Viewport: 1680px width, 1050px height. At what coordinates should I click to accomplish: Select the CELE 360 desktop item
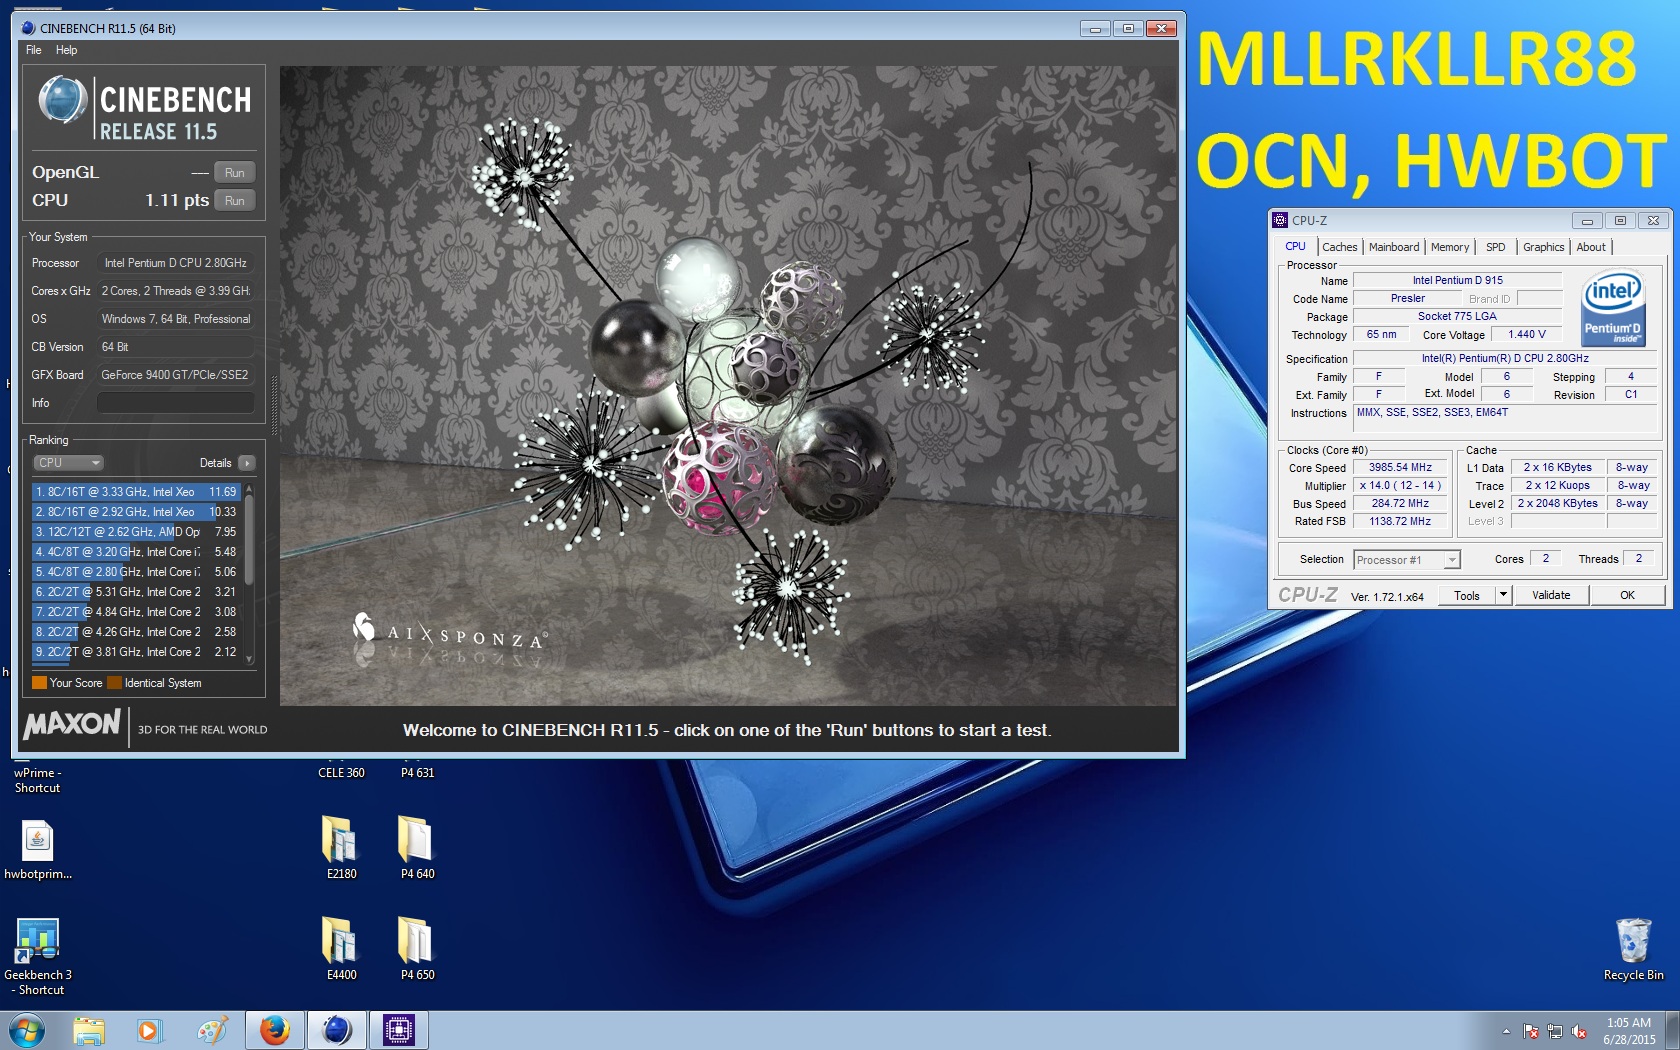(x=341, y=773)
